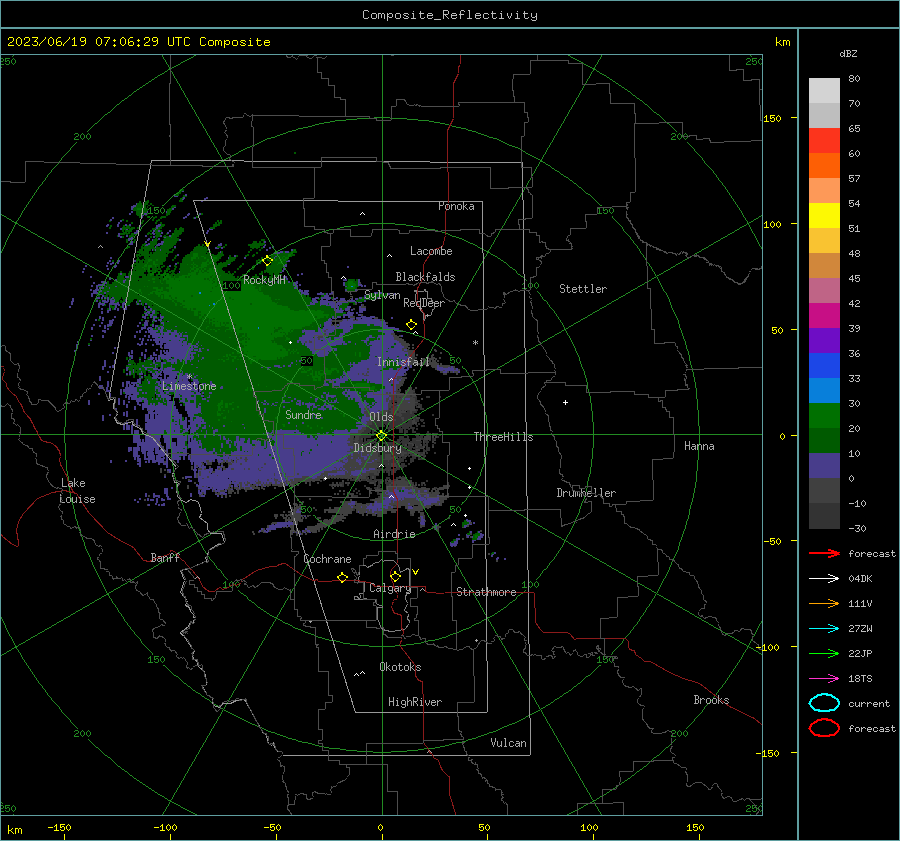The height and width of the screenshot is (841, 900).
Task: Click the Banff label
Action: 165,557
